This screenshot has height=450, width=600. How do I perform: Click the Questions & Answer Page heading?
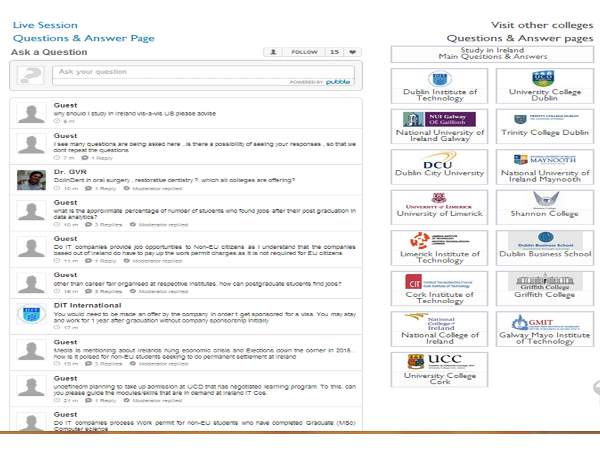point(84,38)
